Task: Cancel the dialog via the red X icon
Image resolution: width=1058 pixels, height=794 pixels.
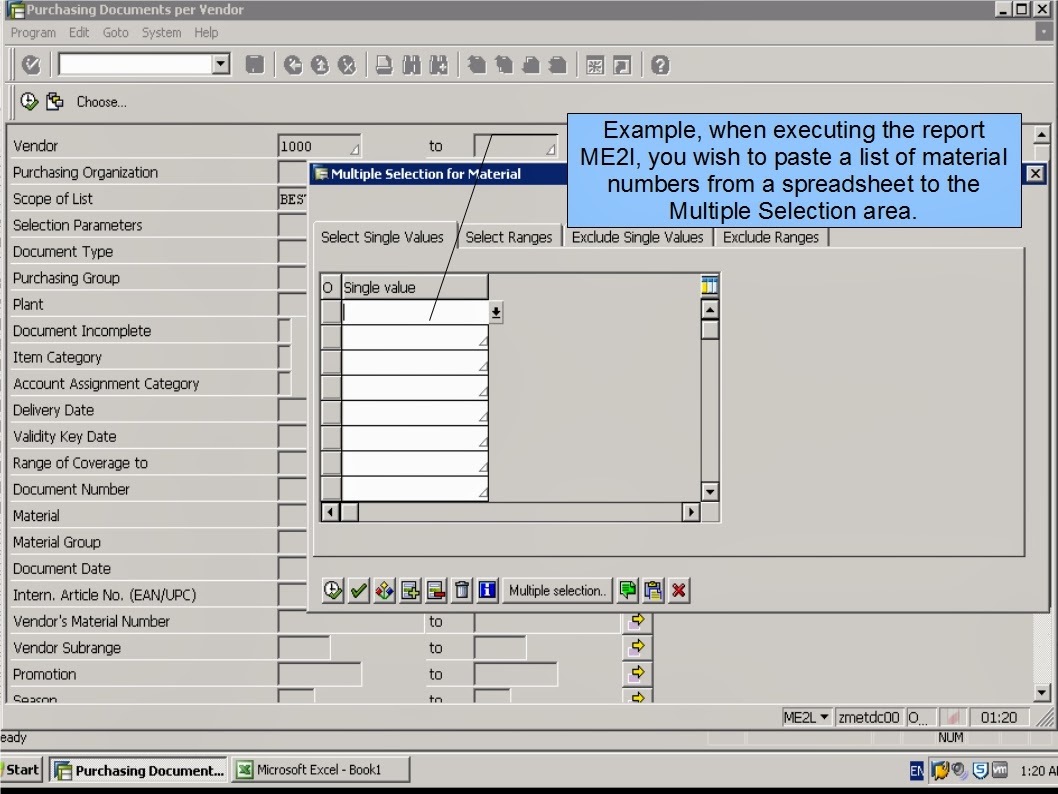Action: pos(679,590)
